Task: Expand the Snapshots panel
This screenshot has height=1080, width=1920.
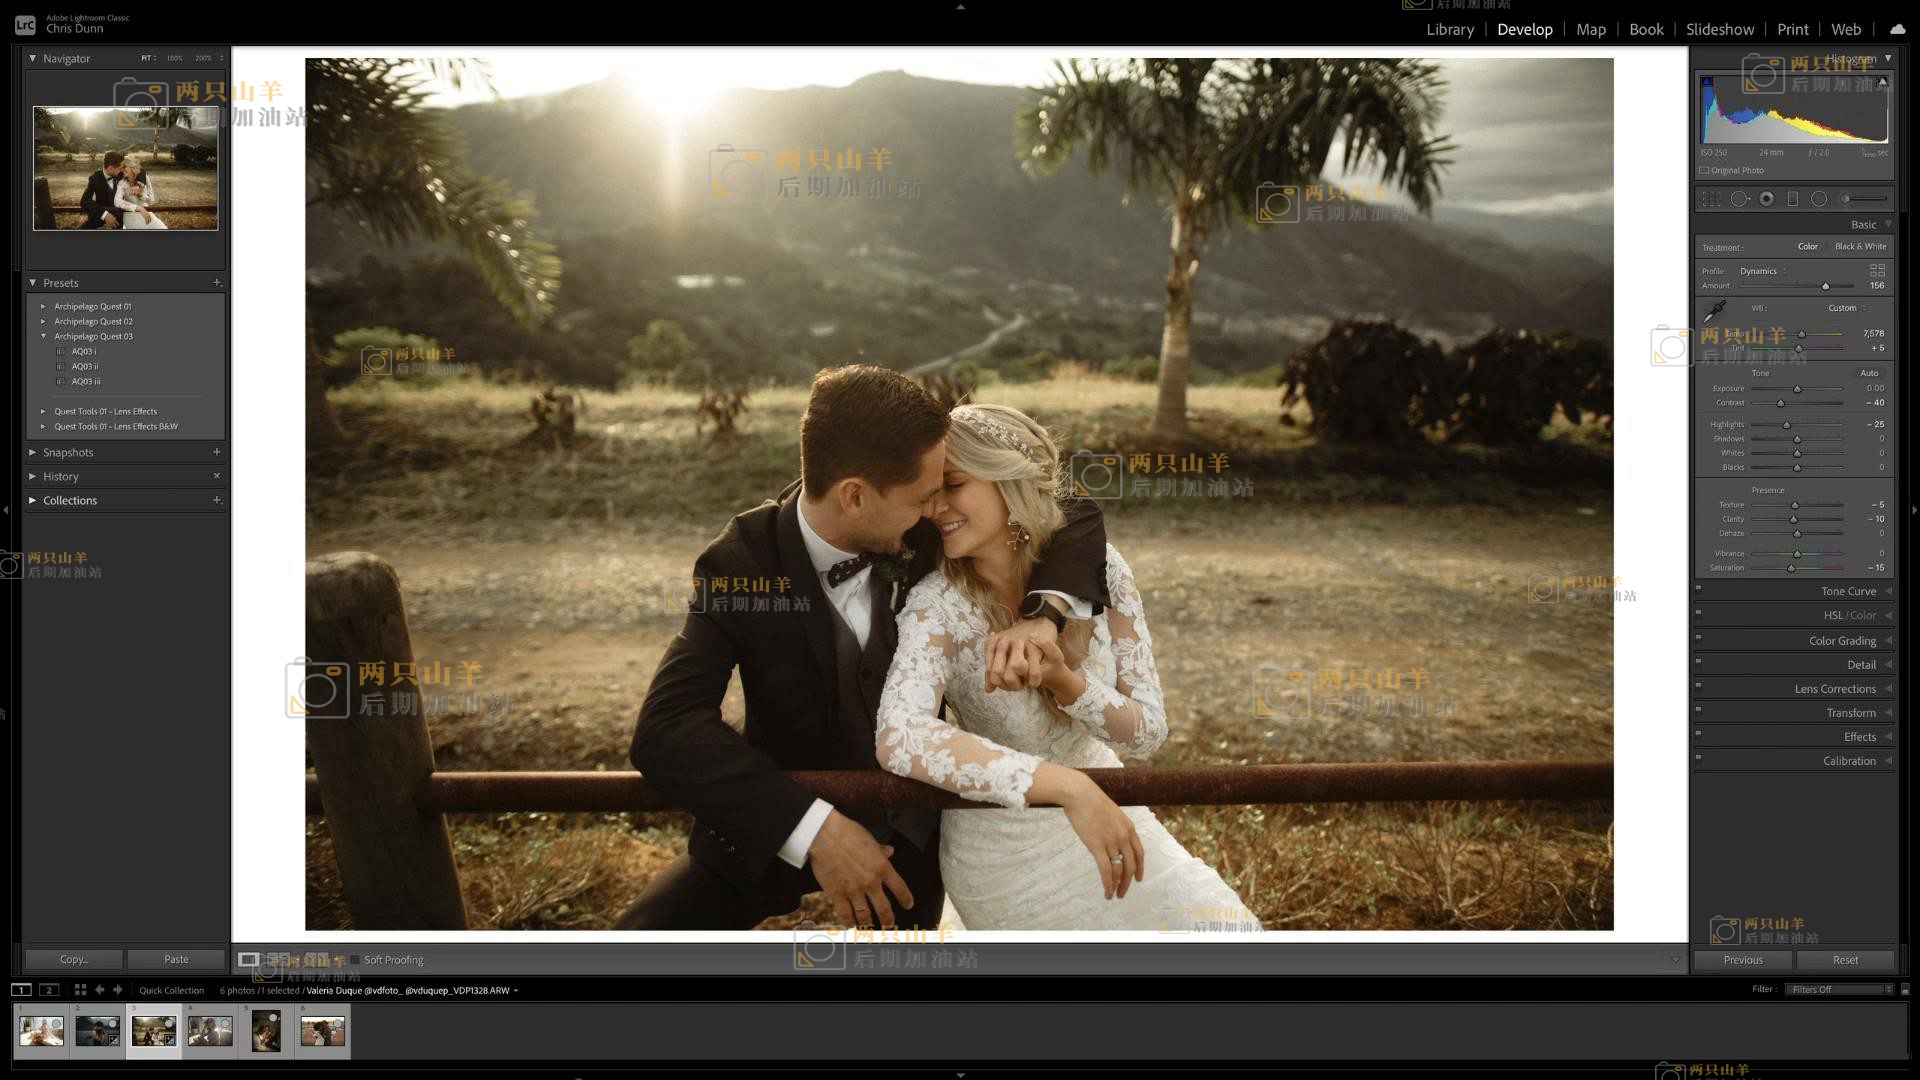Action: coord(68,453)
